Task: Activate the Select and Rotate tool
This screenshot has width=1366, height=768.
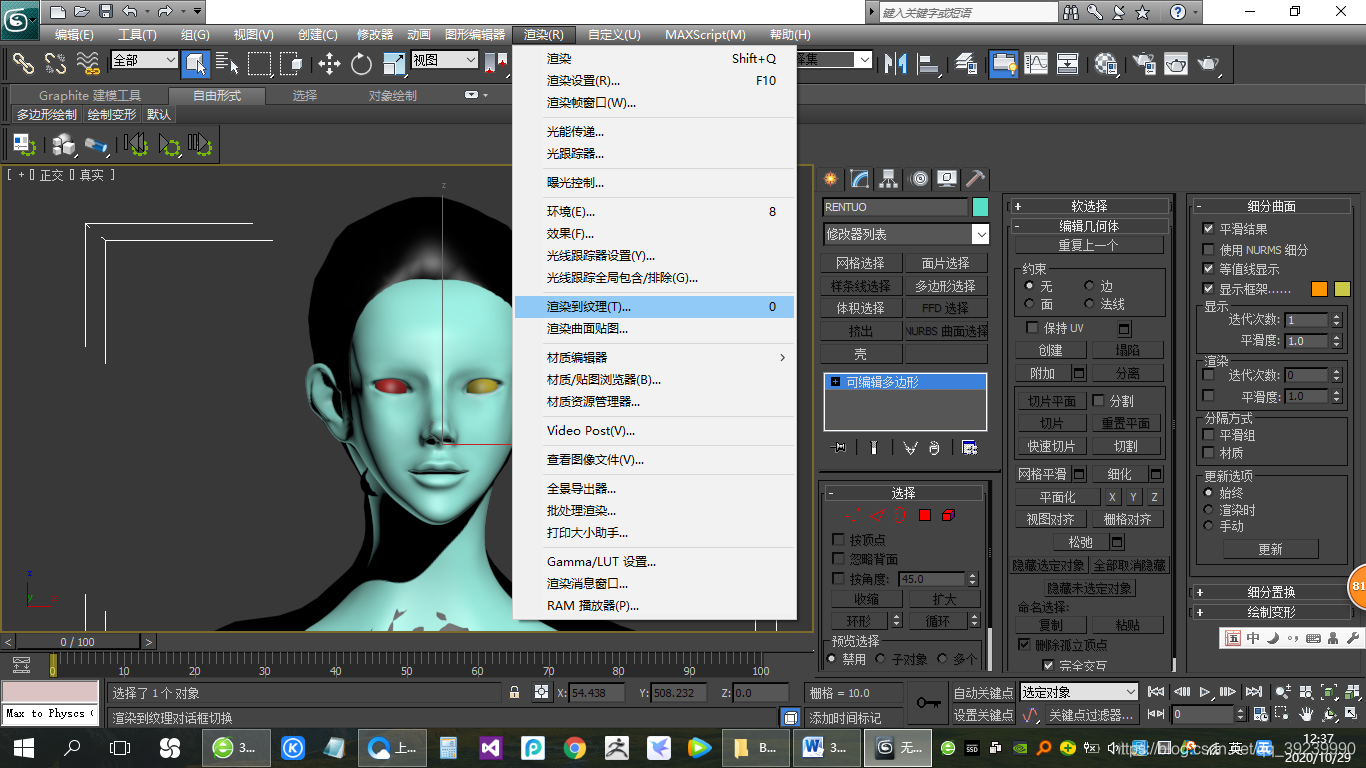Action: [361, 64]
